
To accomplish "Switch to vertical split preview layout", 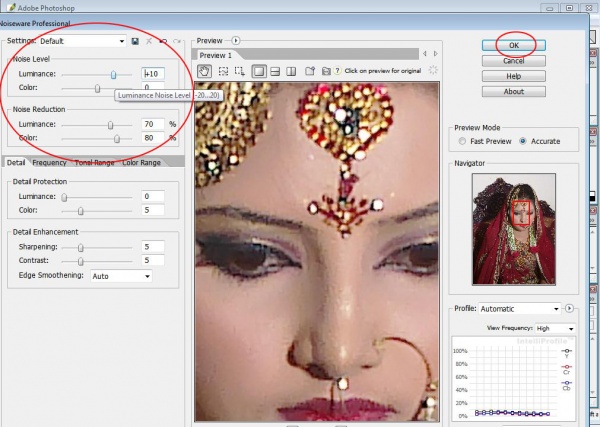I will (291, 71).
